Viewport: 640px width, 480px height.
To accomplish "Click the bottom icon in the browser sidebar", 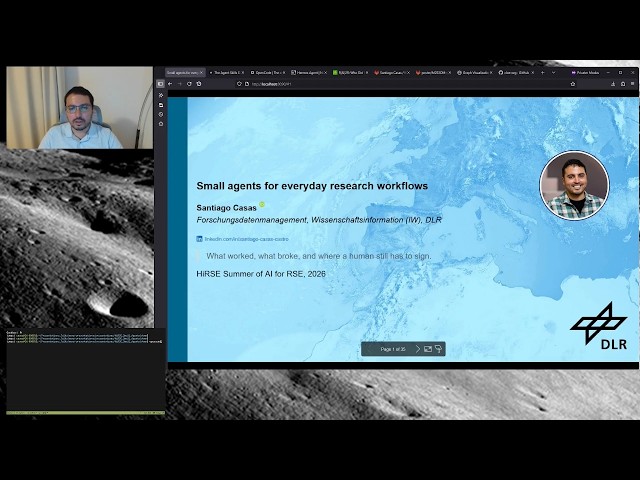I will coord(161,124).
